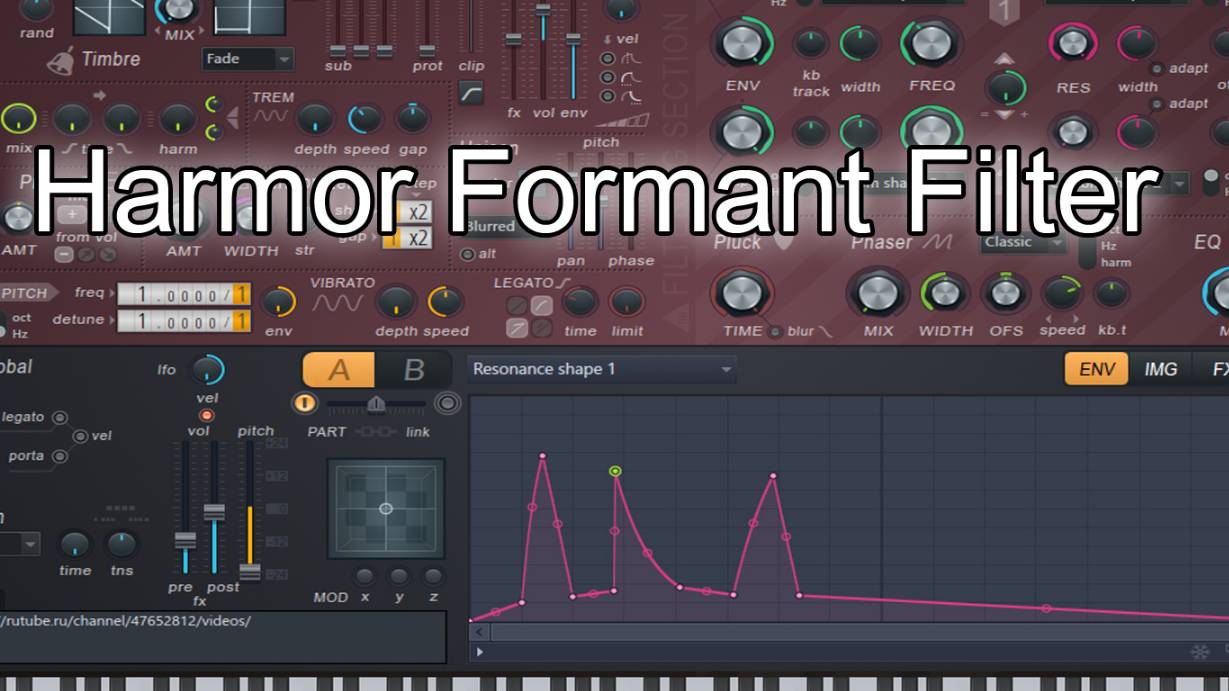1229x691 pixels.
Task: Click the clip curve shape button
Action: tap(471, 93)
